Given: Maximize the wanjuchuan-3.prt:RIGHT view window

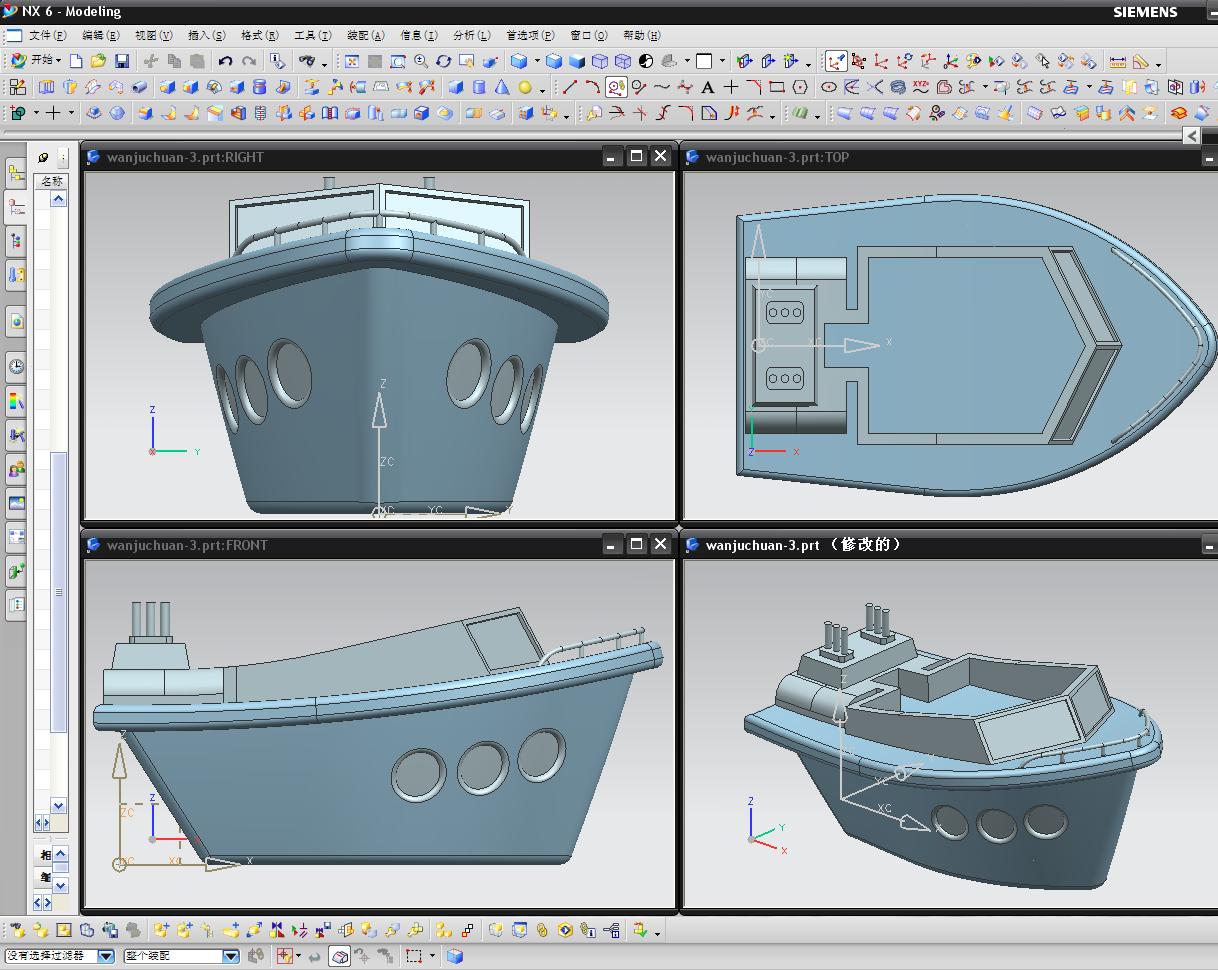Looking at the screenshot, I should click(636, 156).
